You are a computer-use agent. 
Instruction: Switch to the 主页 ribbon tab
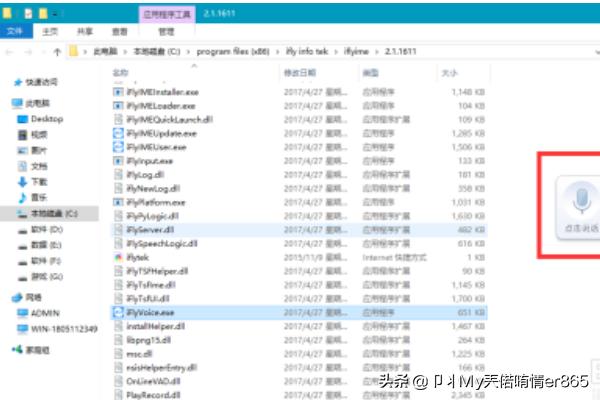point(50,31)
